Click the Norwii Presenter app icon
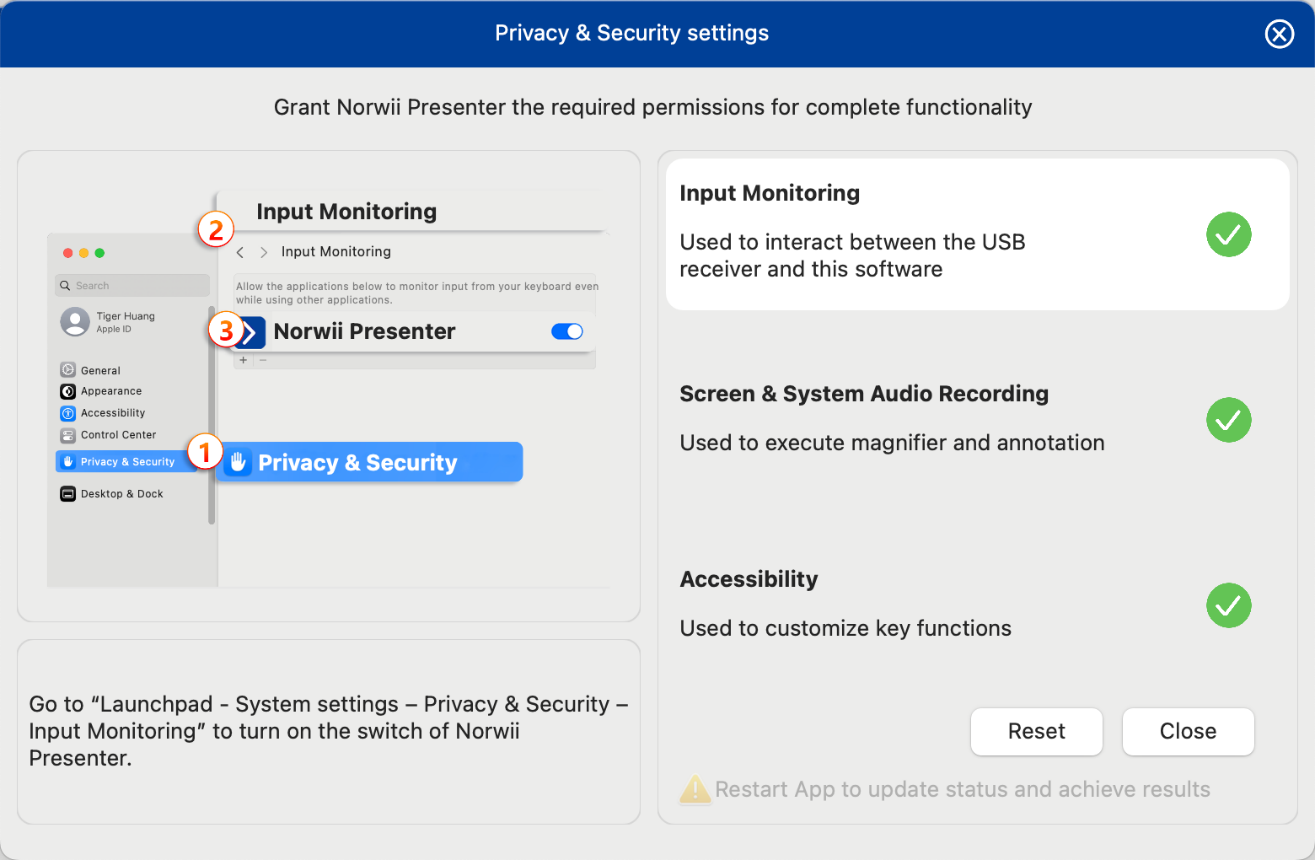This screenshot has width=1315, height=860. tap(250, 332)
